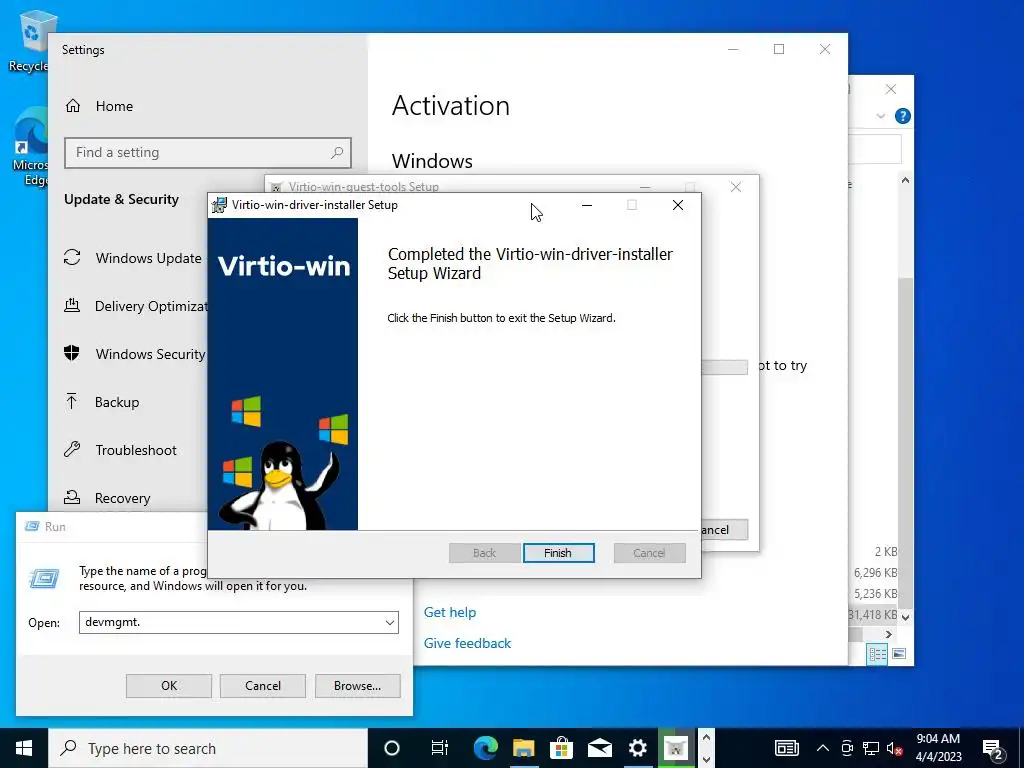Viewport: 1024px width, 768px height.
Task: Switch File Explorer to large icons view
Action: (x=899, y=654)
